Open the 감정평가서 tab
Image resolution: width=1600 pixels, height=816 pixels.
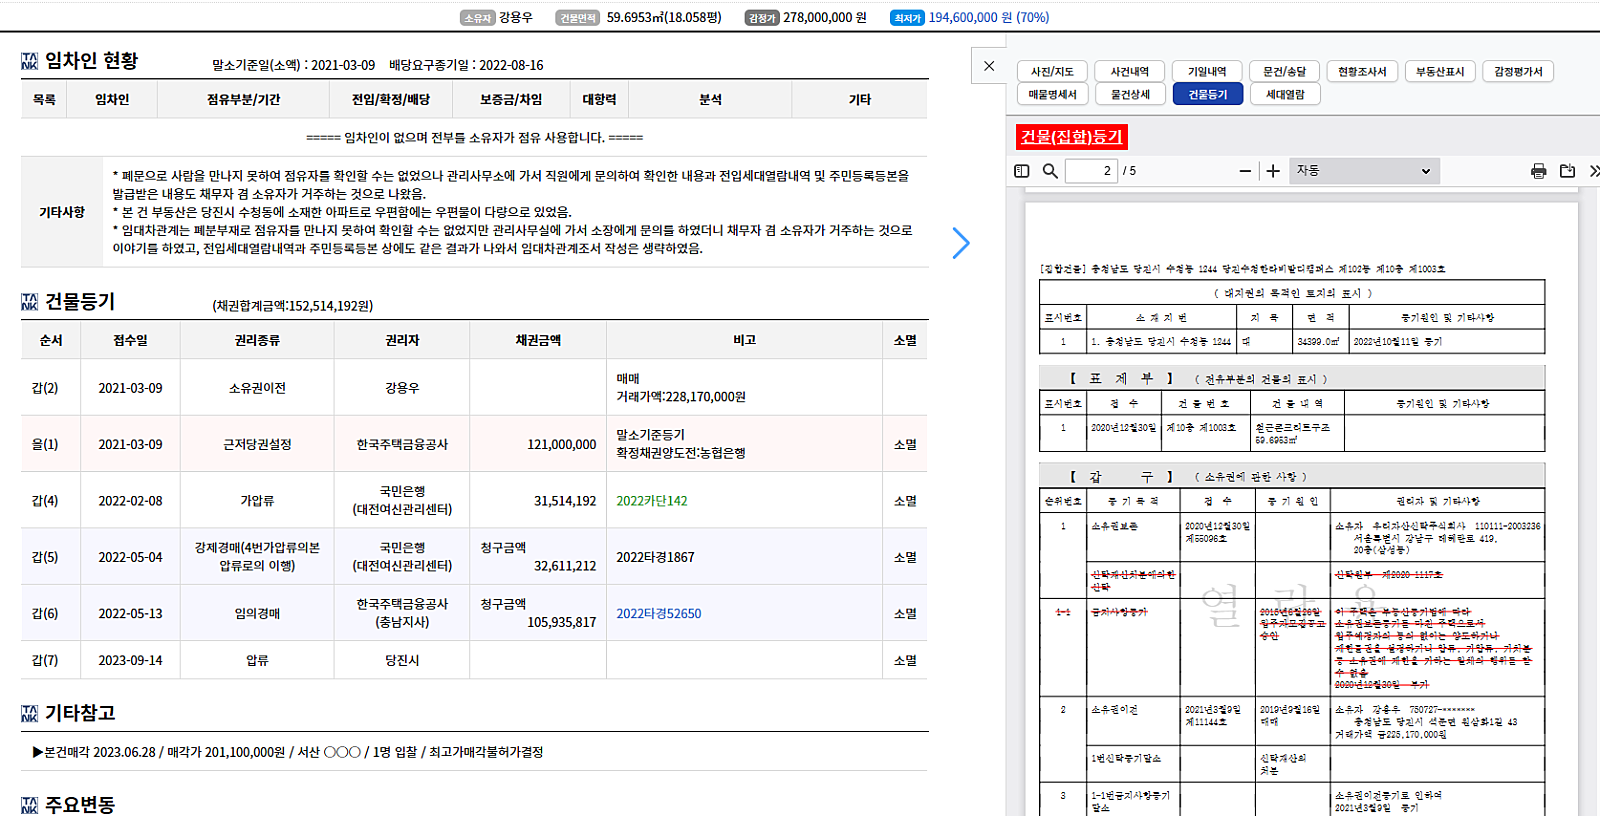(x=1518, y=72)
